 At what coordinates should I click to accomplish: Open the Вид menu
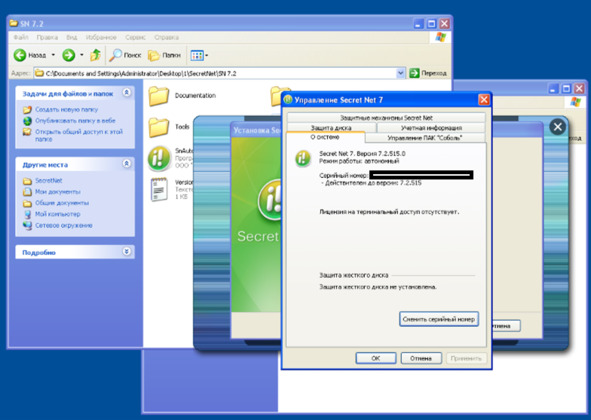(x=72, y=37)
